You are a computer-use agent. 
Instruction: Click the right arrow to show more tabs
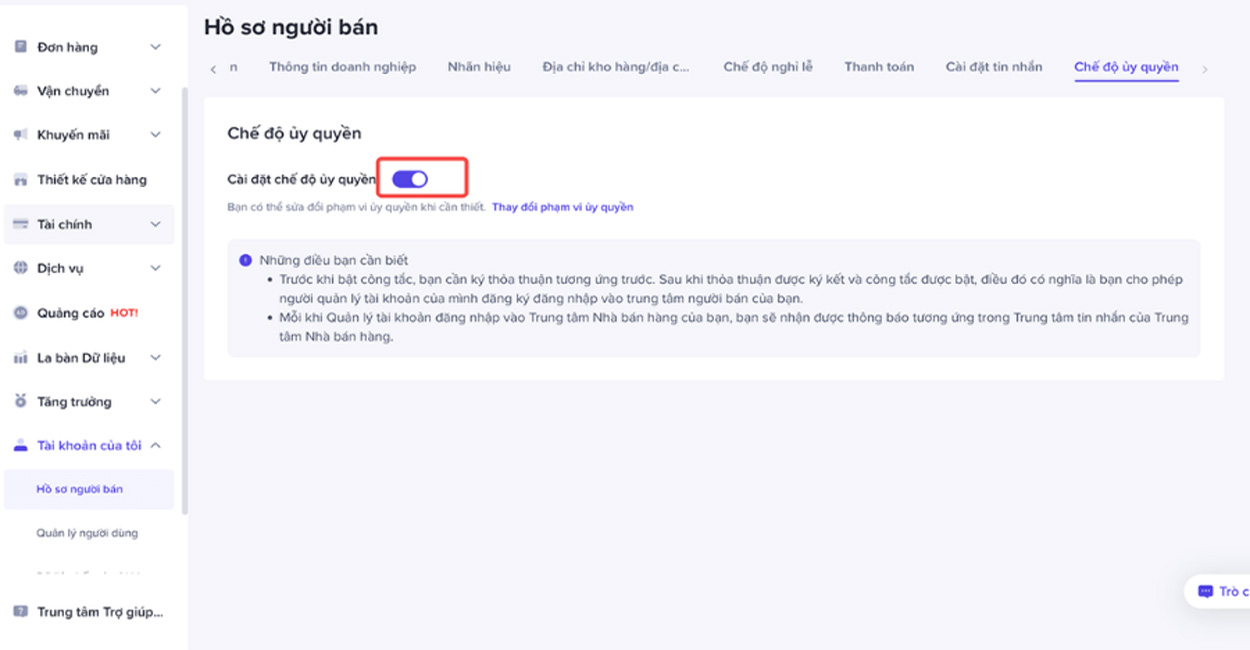click(1205, 69)
